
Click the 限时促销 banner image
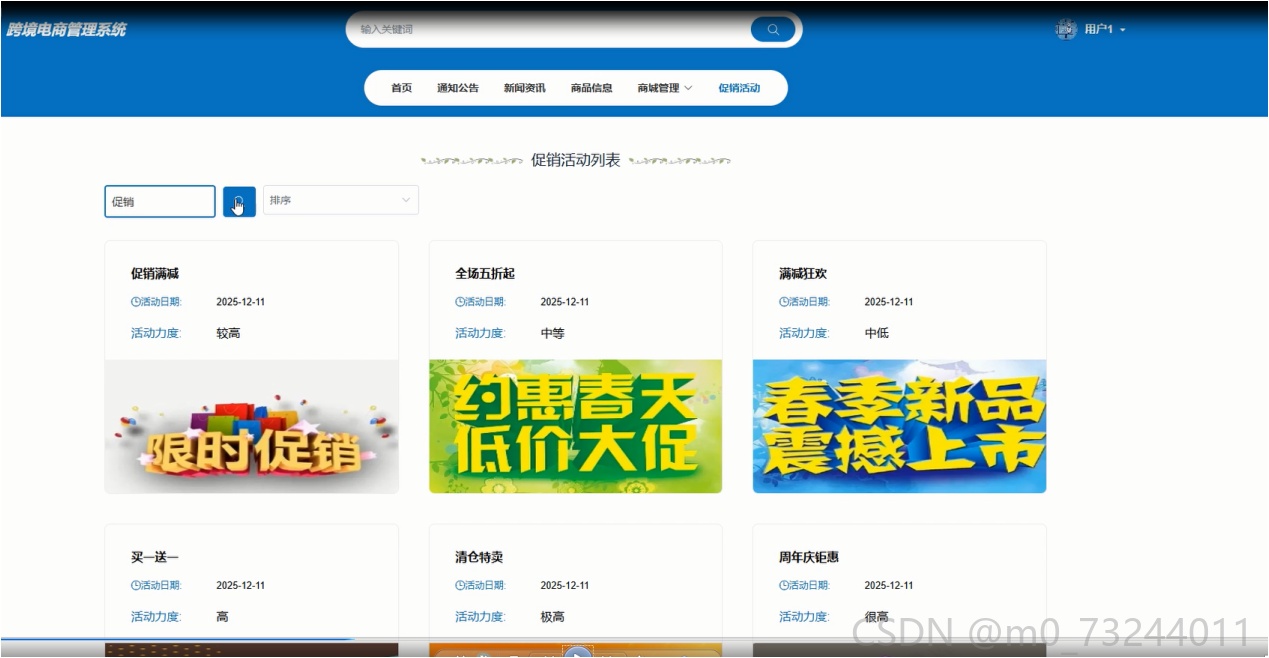(252, 427)
